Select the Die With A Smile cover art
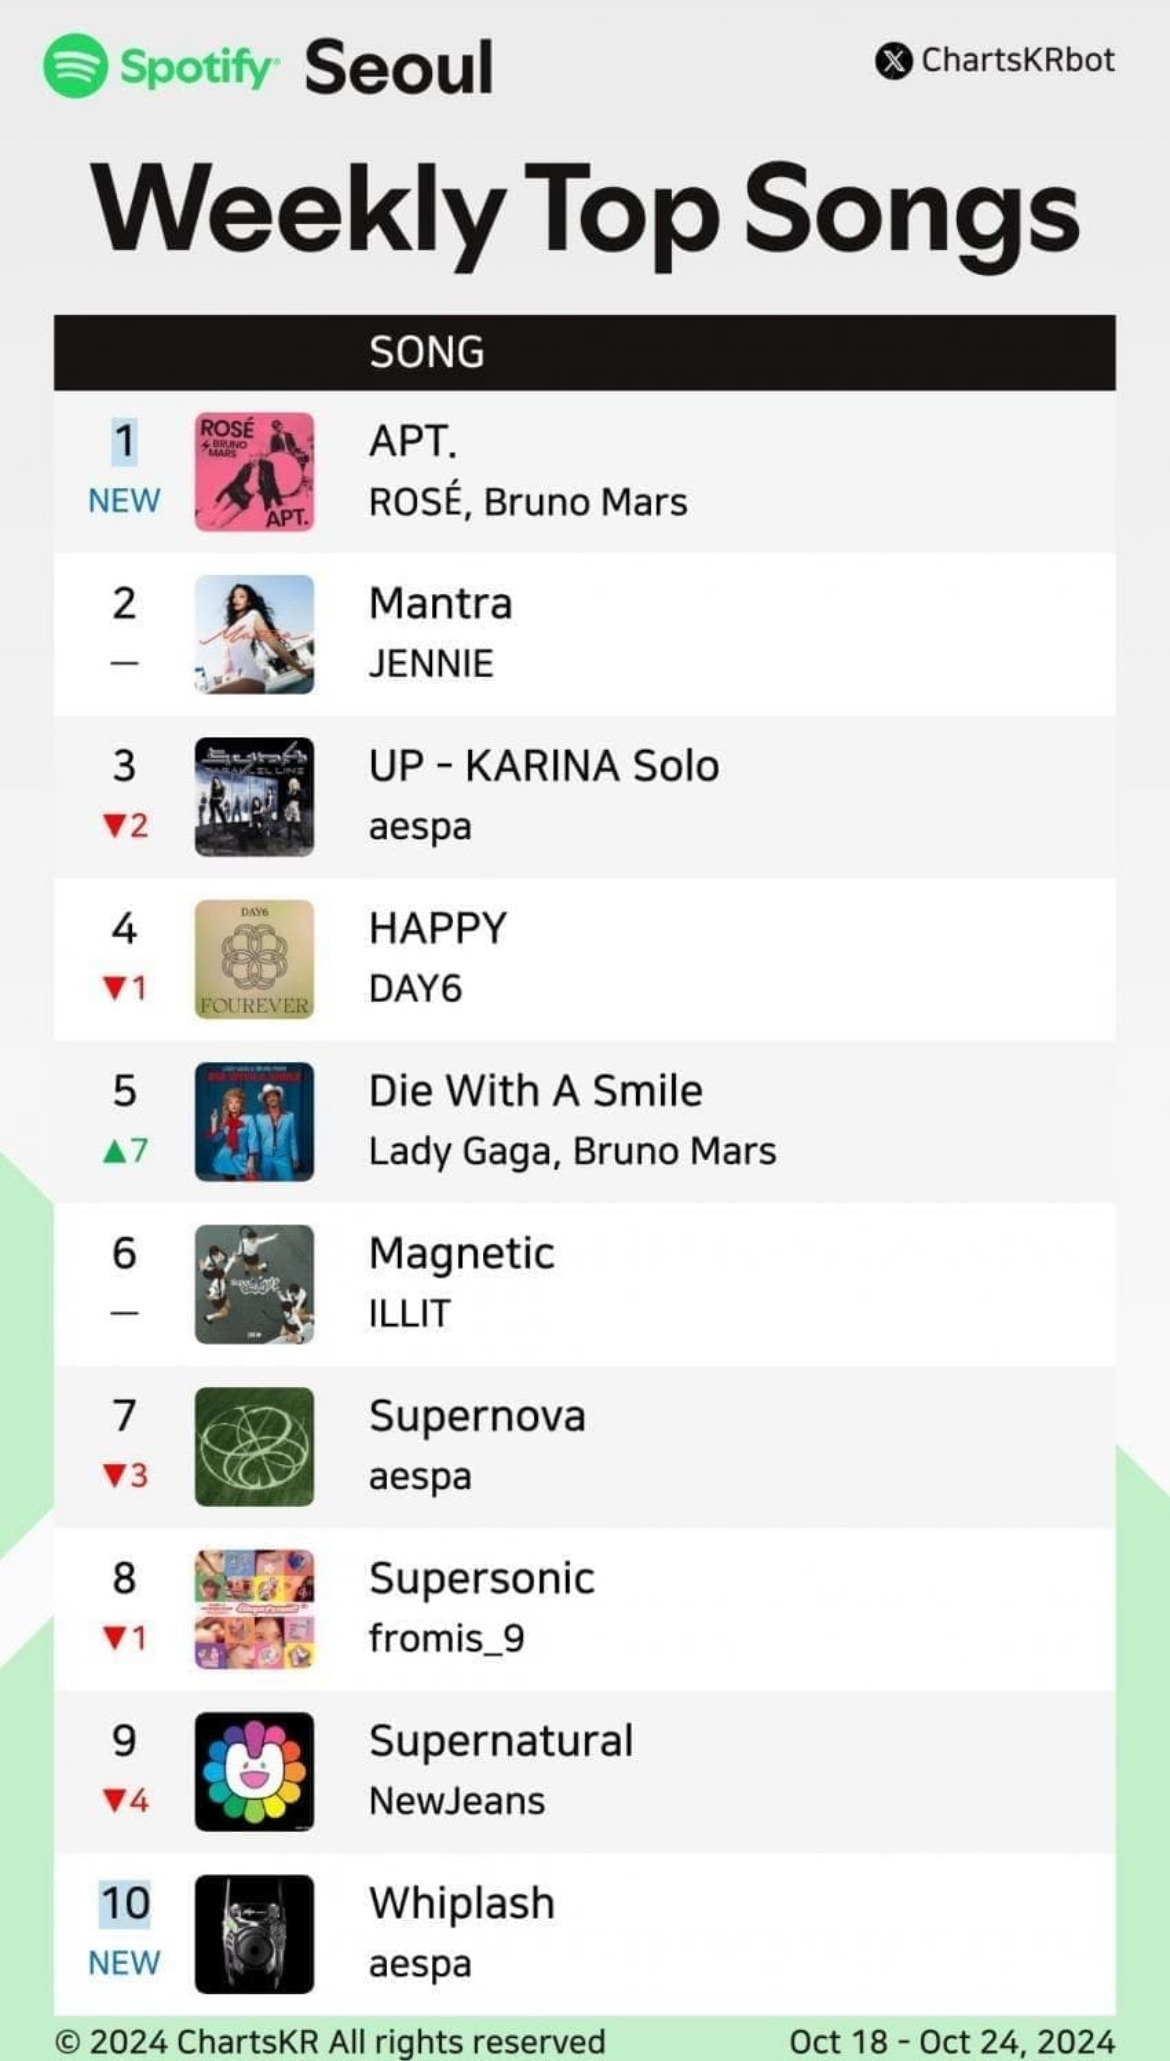1170x2061 pixels. coord(254,1122)
